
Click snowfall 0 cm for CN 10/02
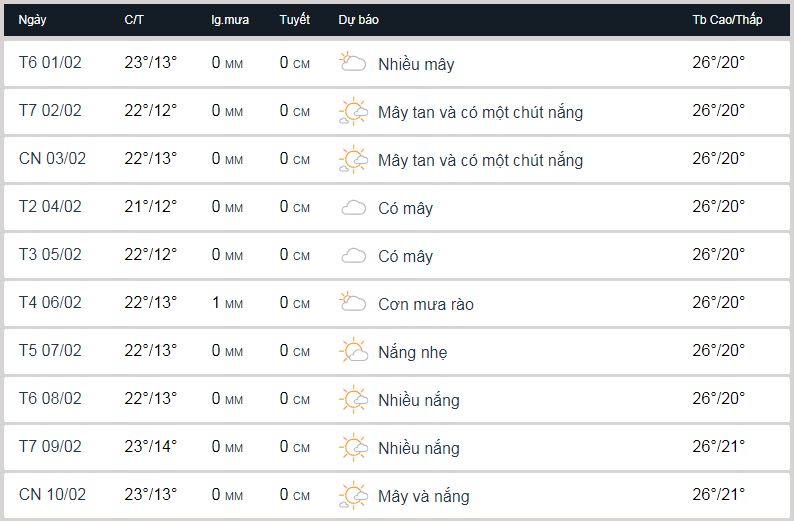click(295, 495)
